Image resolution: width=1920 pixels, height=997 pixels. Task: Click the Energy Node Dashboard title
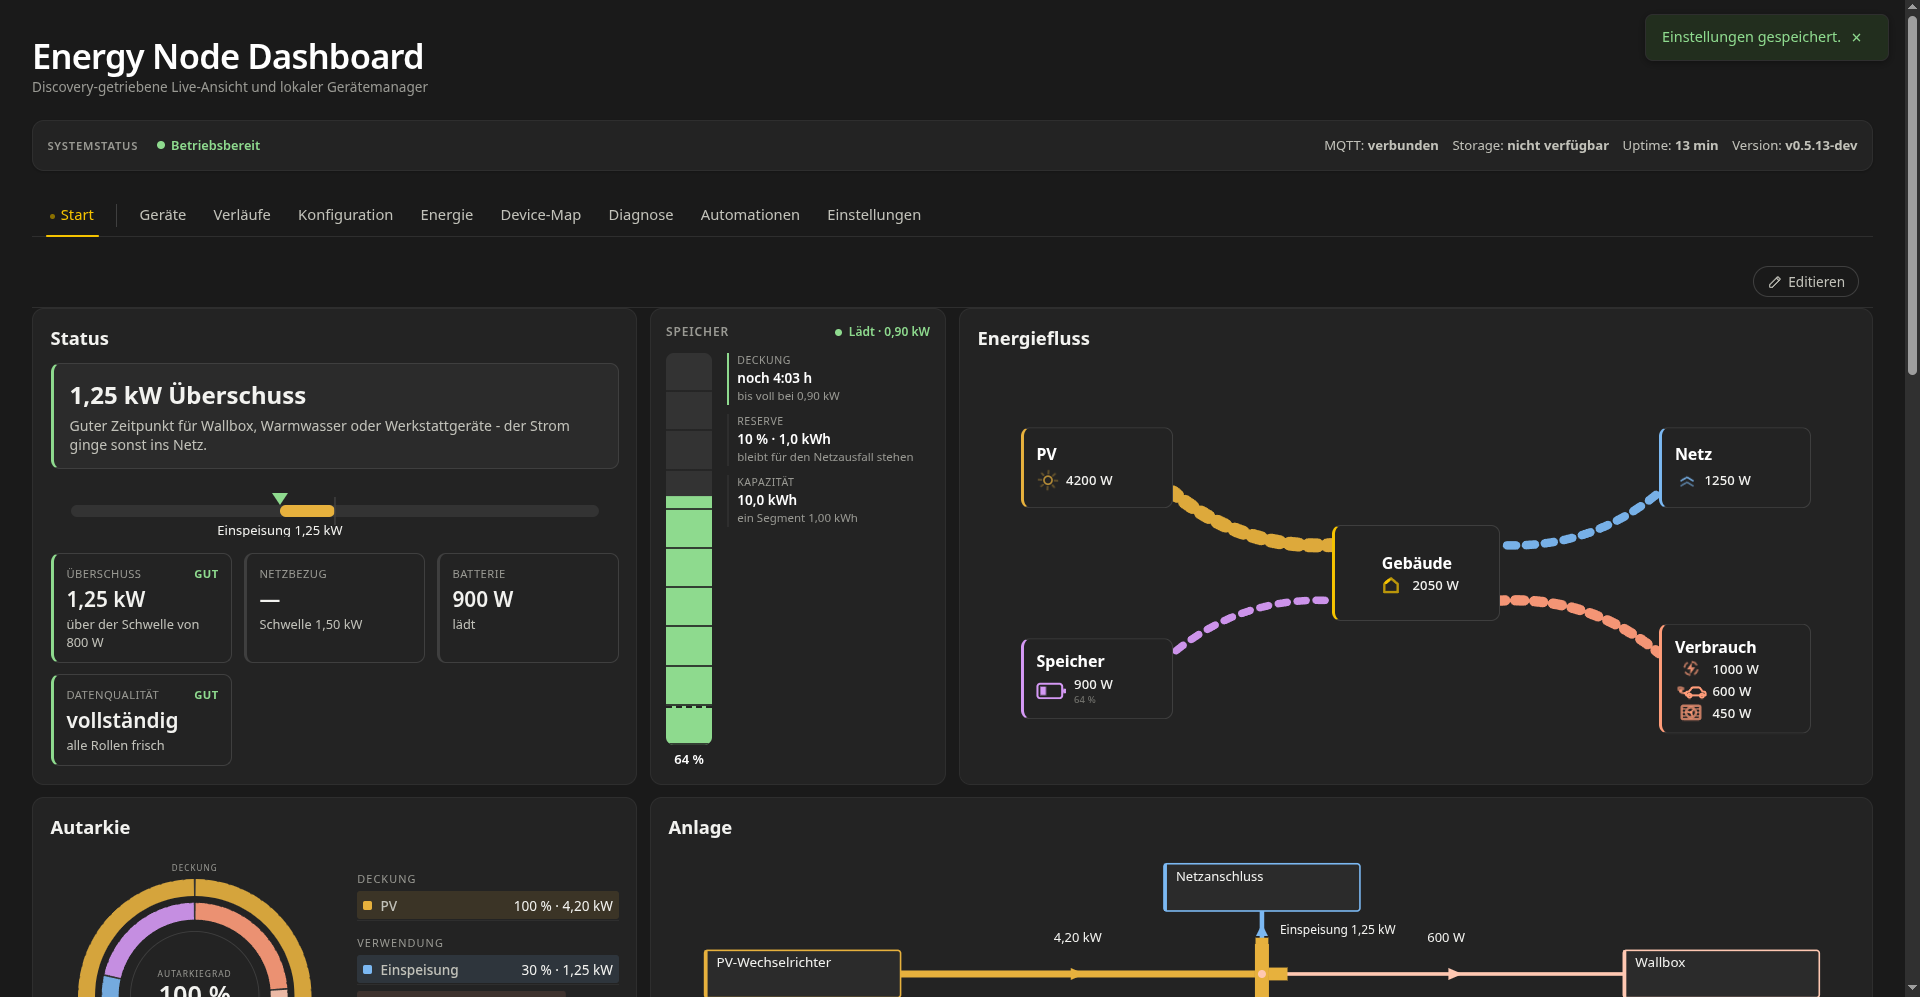coord(228,57)
